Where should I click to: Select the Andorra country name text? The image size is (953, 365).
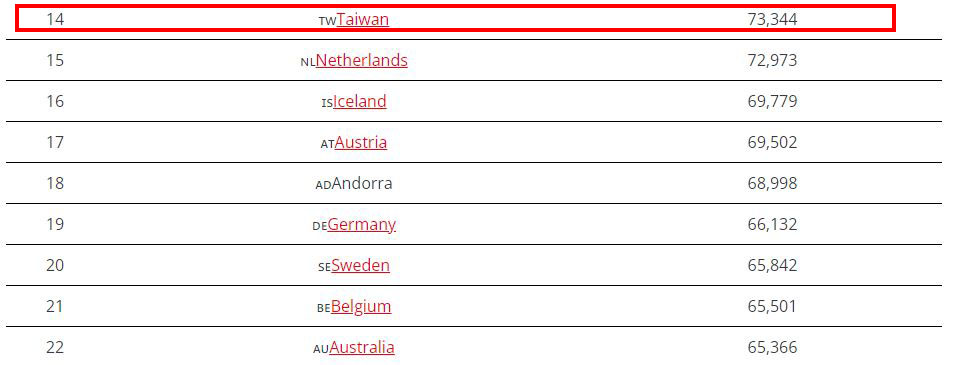click(362, 183)
